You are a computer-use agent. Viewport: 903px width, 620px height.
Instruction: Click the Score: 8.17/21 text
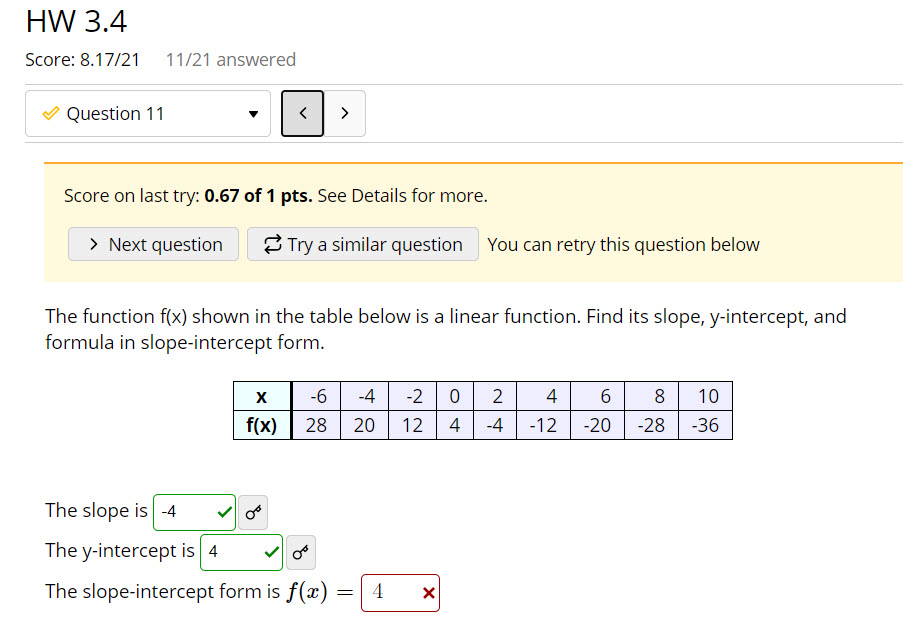pyautogui.click(x=80, y=60)
